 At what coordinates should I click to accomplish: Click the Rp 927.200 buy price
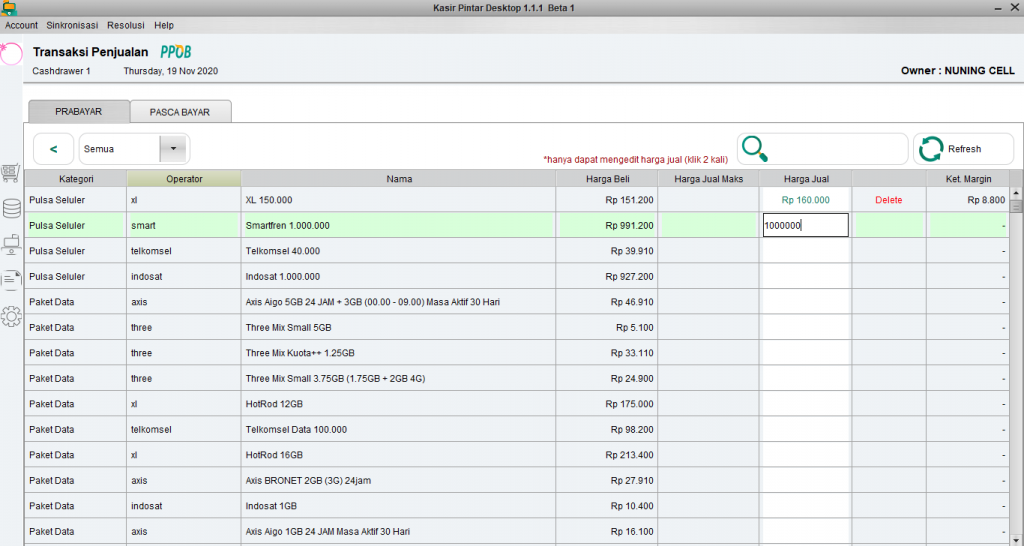click(629, 276)
